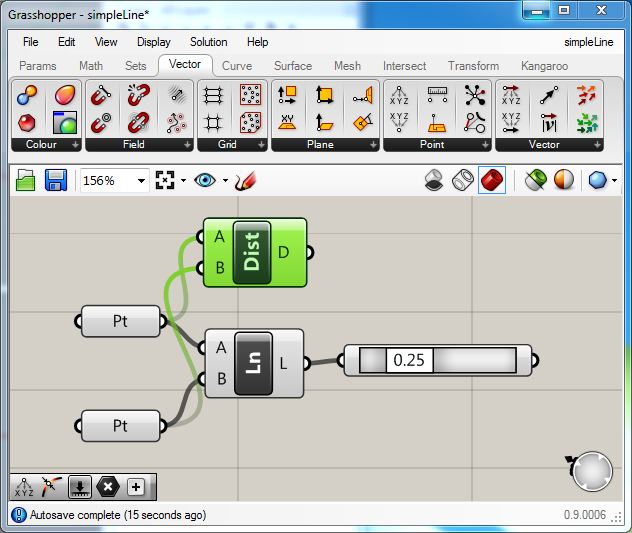Toggle the red shaded preview mode
Image resolution: width=632 pixels, height=533 pixels.
click(x=492, y=180)
